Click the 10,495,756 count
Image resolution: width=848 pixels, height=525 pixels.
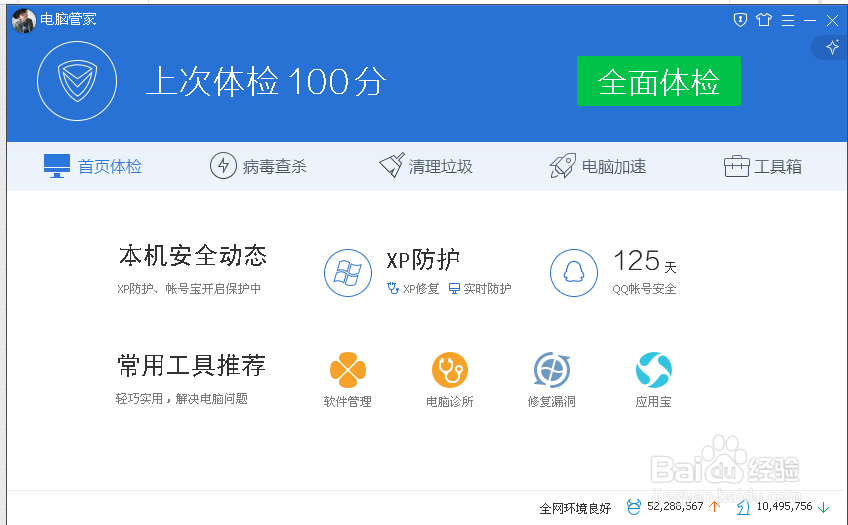(784, 507)
